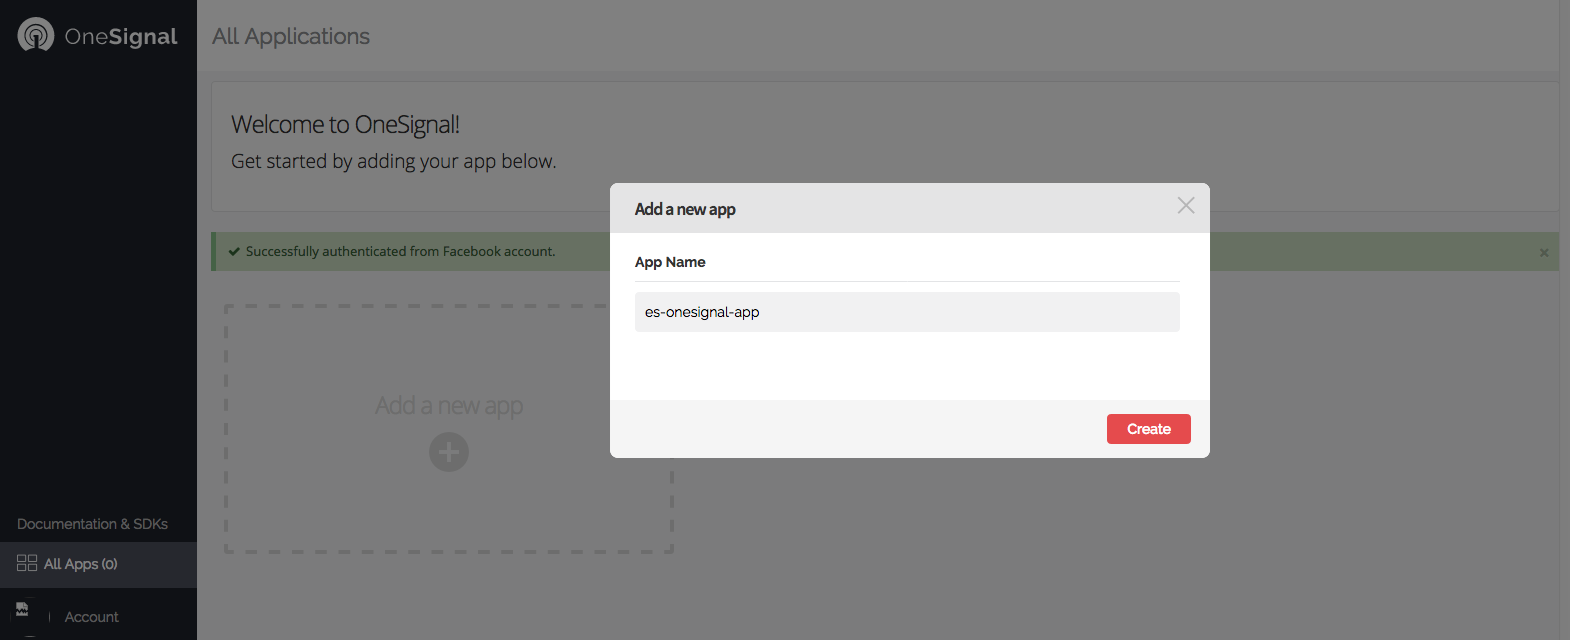Click the All Applications page heading
This screenshot has width=1570, height=640.
pos(291,36)
